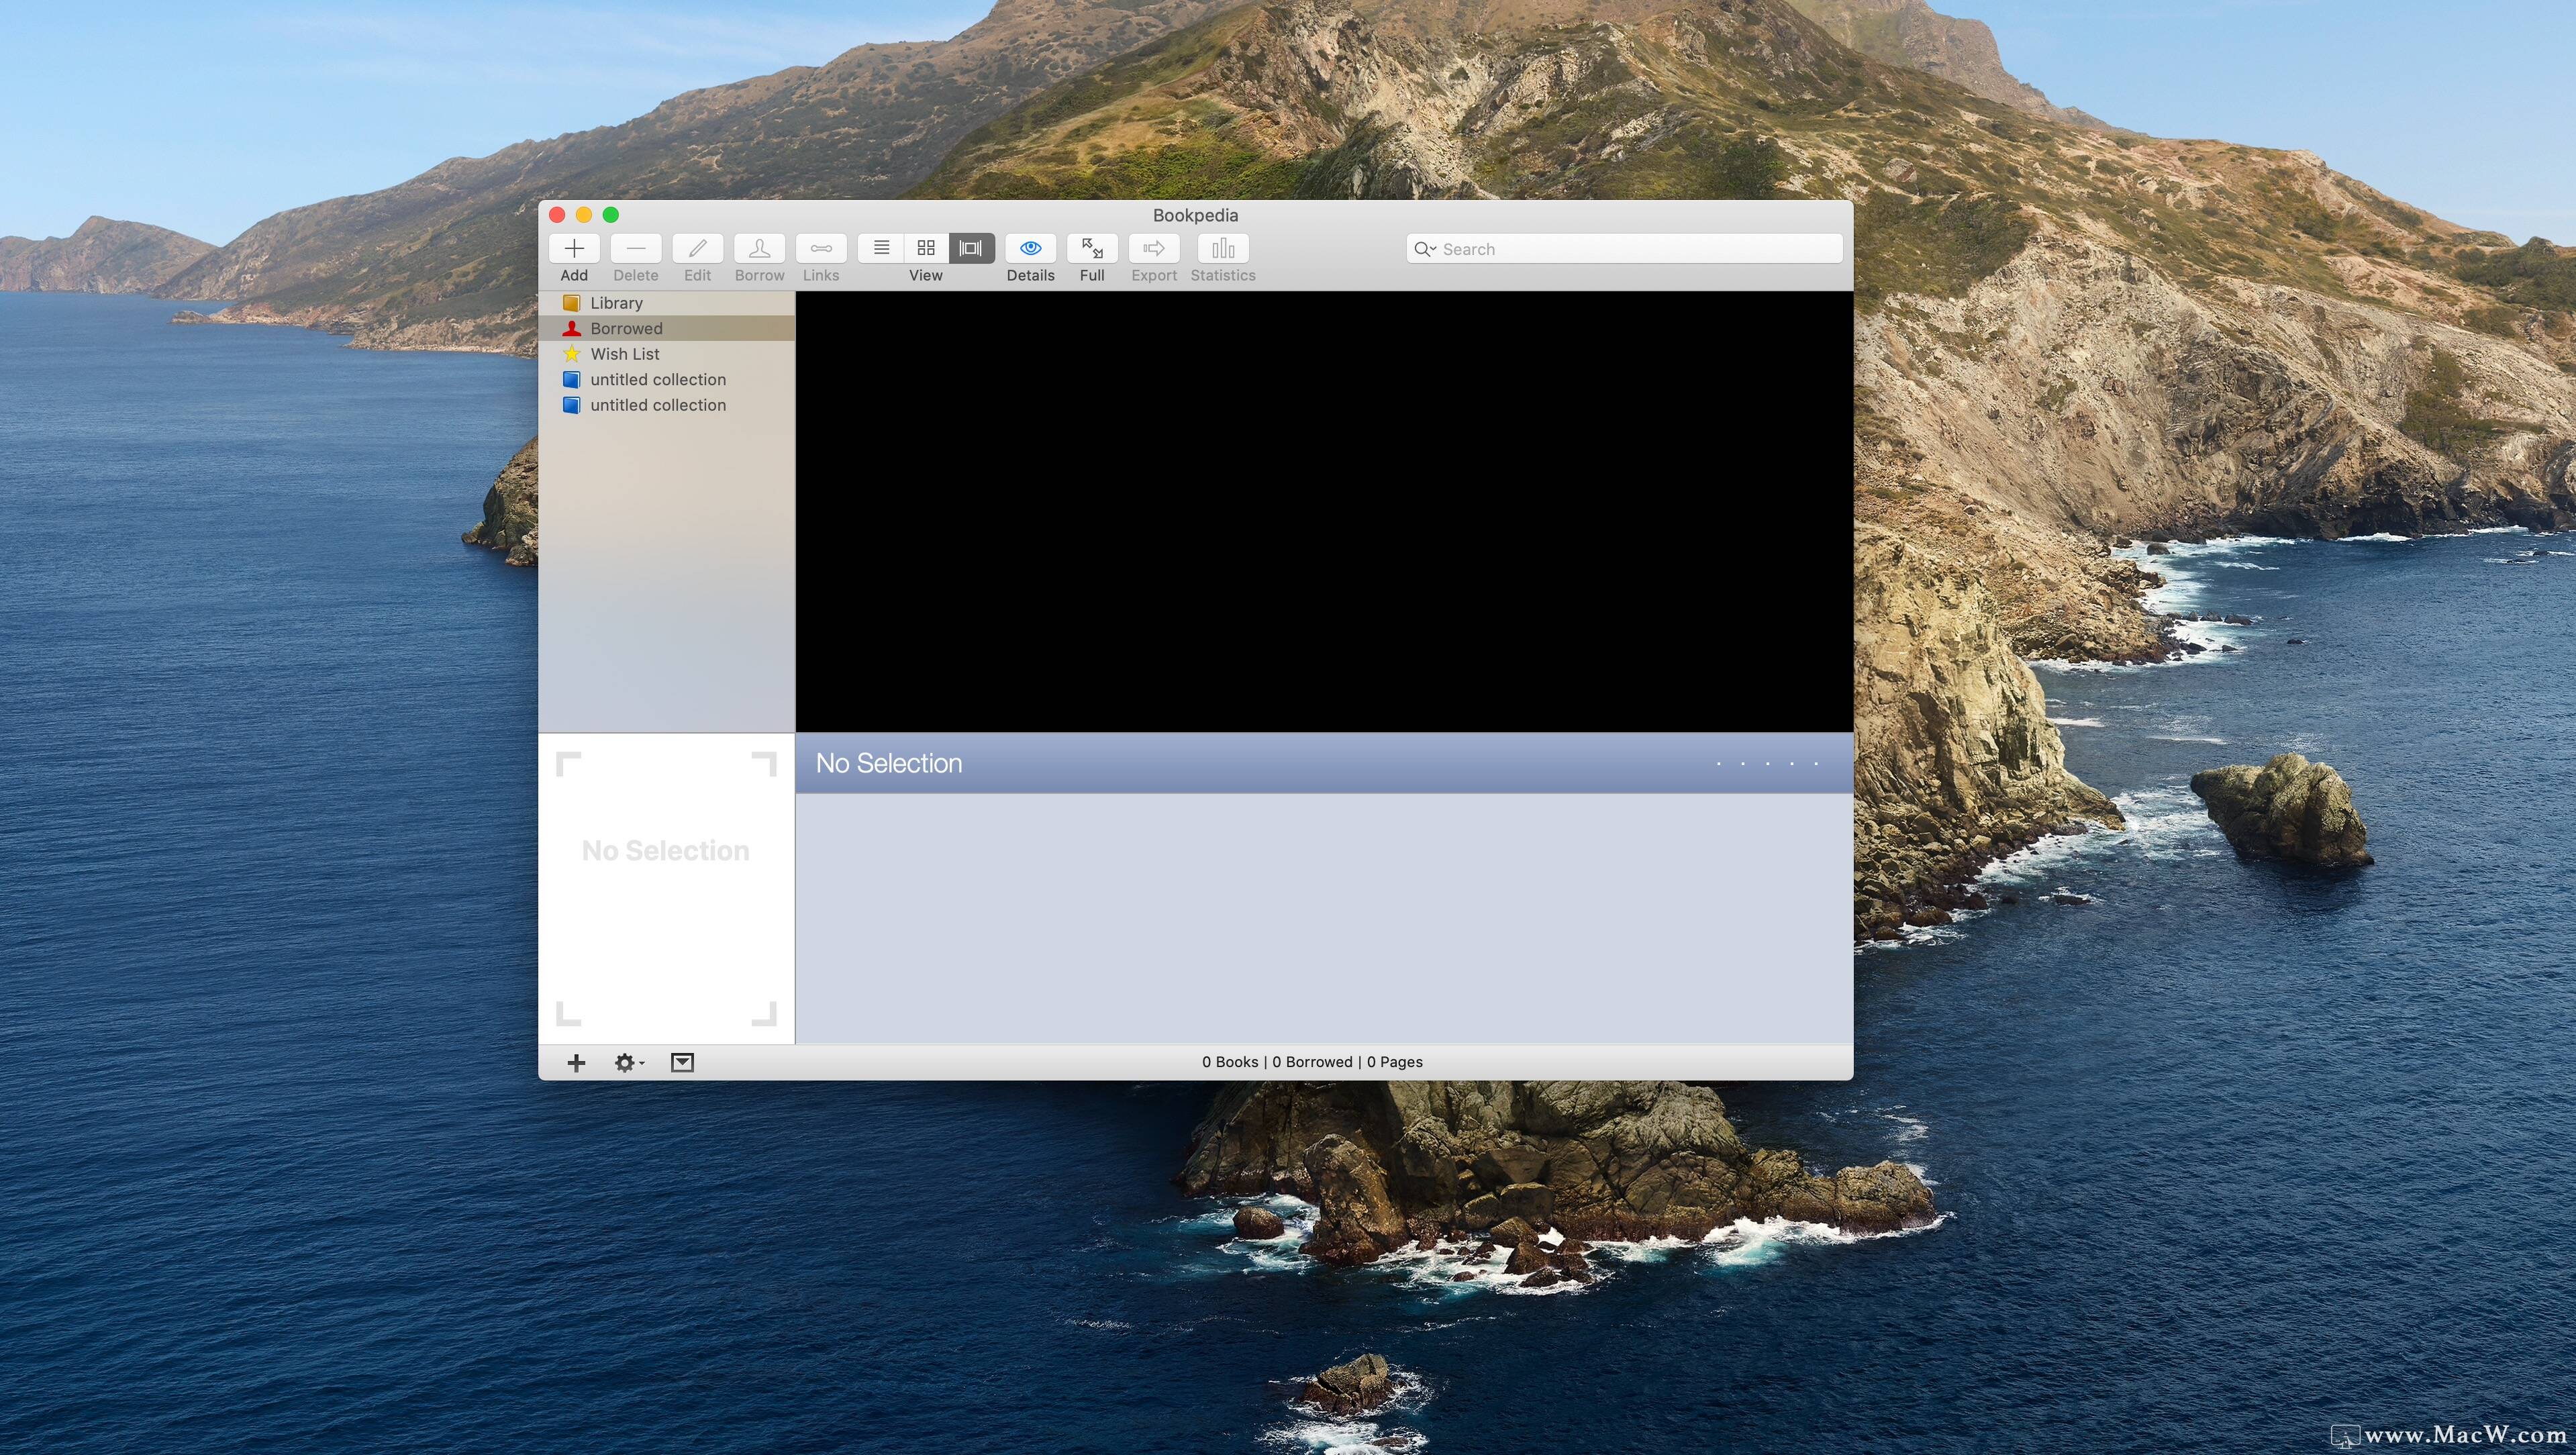The image size is (2576, 1455).
Task: Close the Bookpedia window
Action: tap(557, 215)
